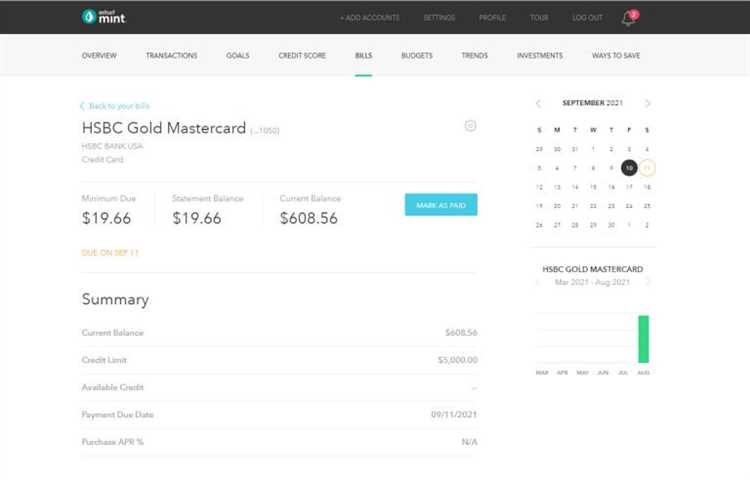The width and height of the screenshot is (750, 480).
Task: Click the Summary heading
Action: pos(115,299)
